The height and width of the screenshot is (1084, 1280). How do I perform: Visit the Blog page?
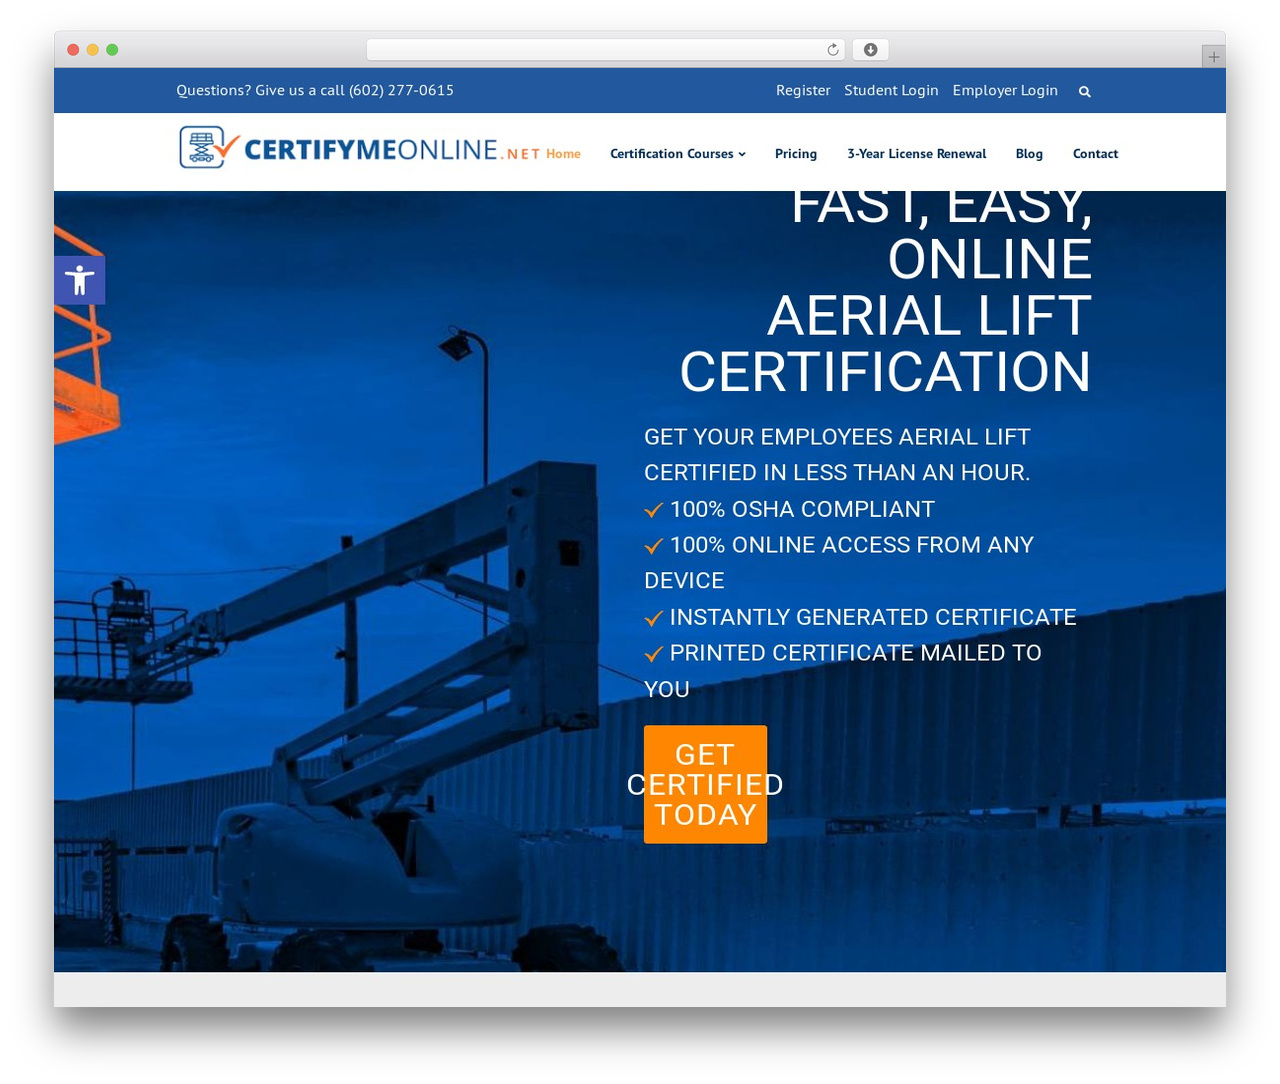tap(1029, 154)
